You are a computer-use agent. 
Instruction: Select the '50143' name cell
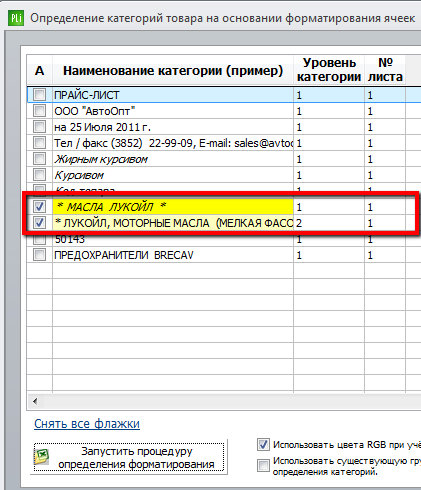[x=173, y=239]
